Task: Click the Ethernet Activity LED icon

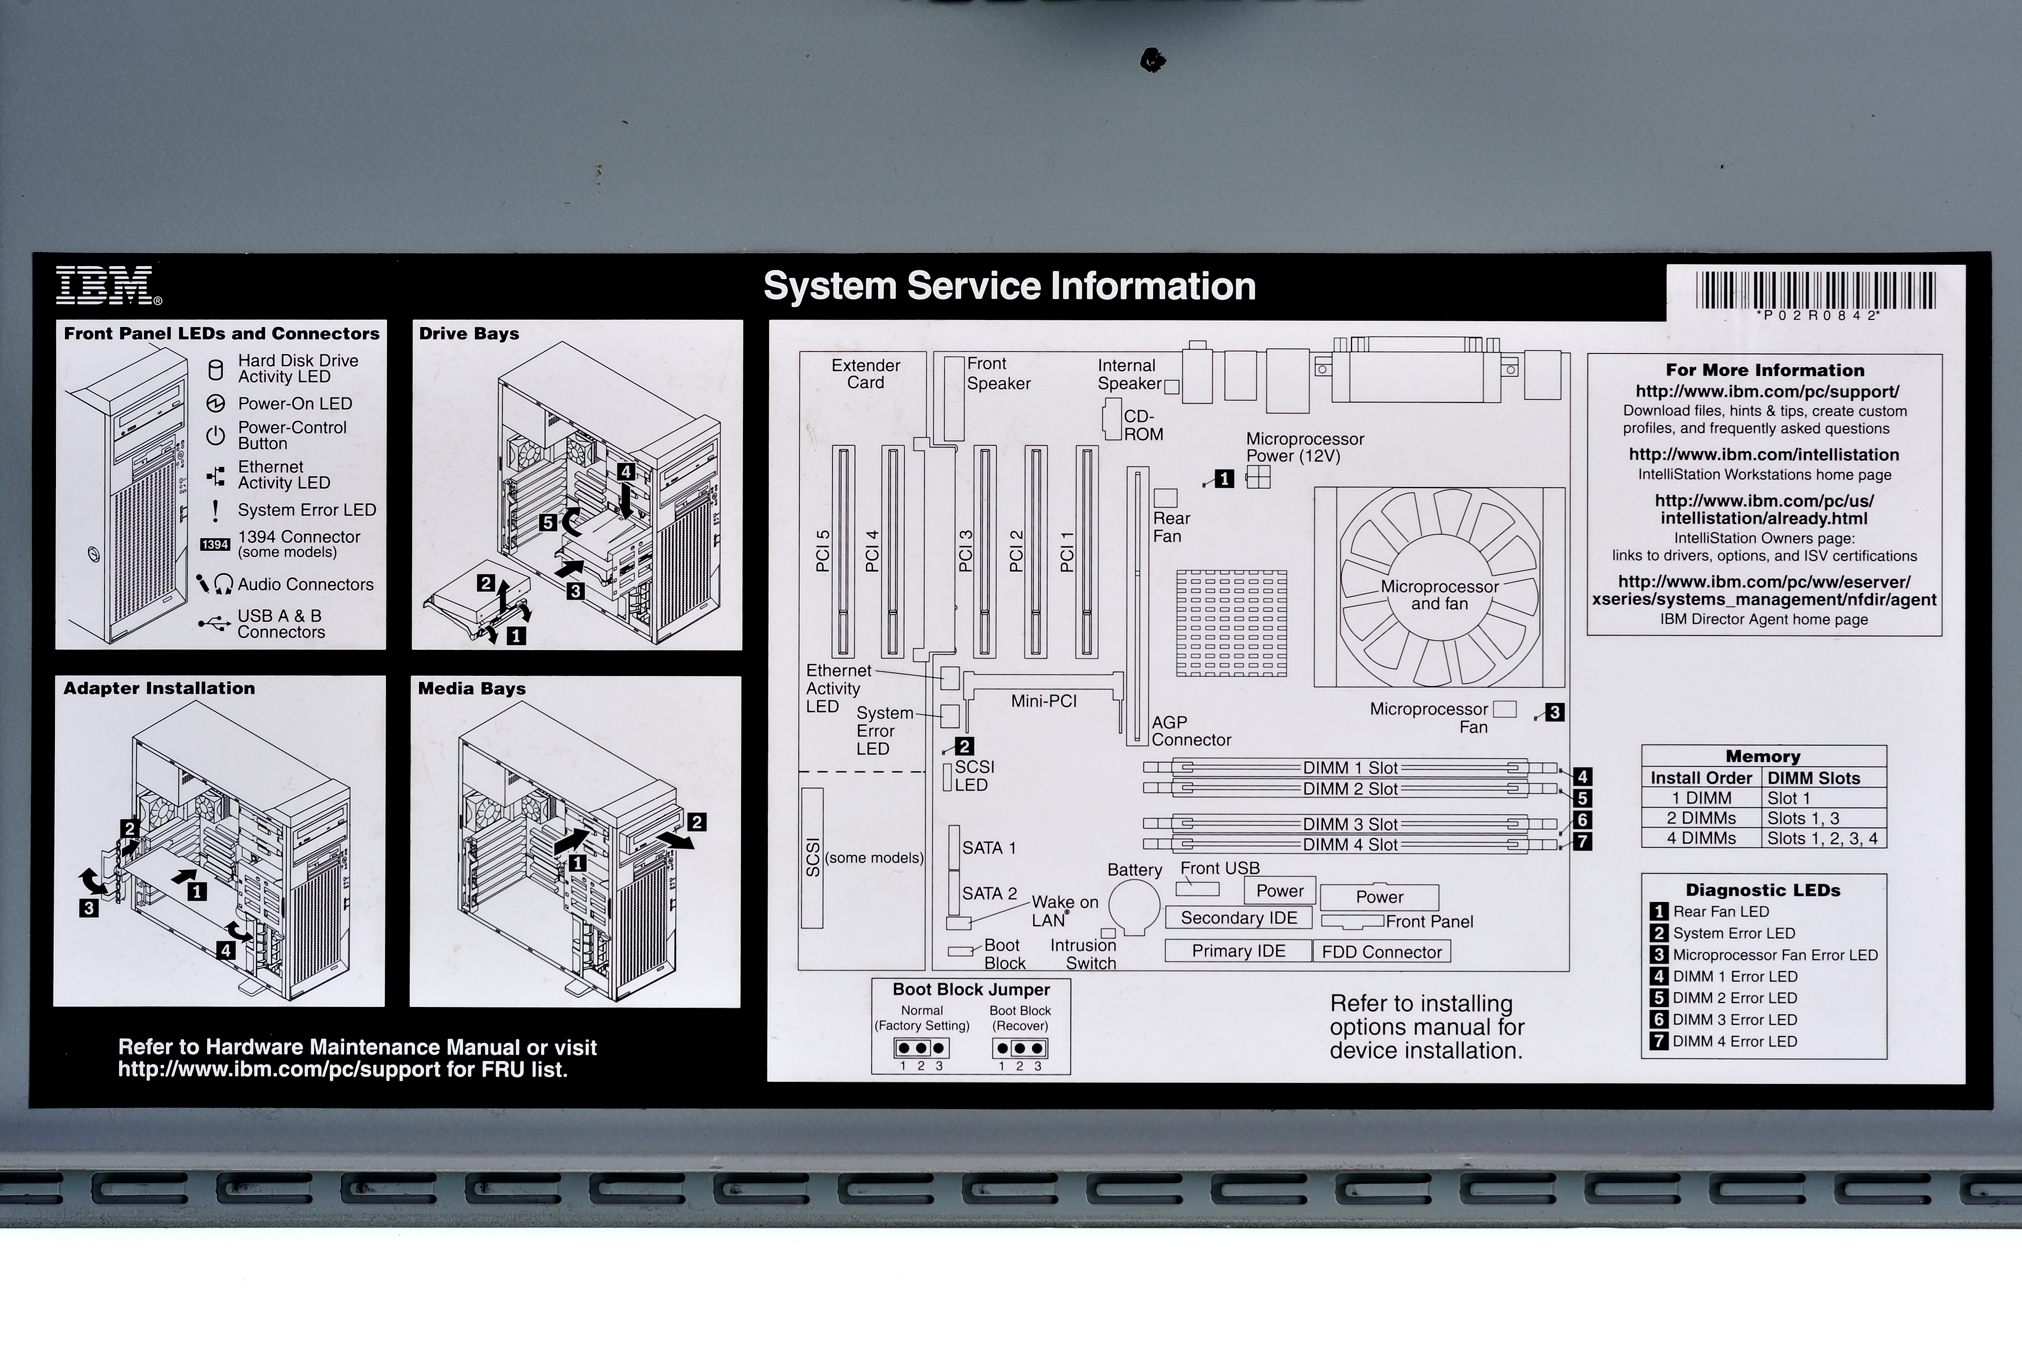Action: tap(215, 476)
